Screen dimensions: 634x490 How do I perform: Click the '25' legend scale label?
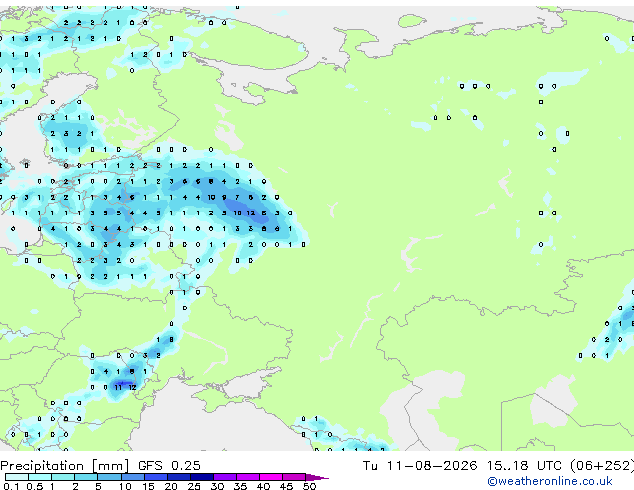click(x=194, y=486)
